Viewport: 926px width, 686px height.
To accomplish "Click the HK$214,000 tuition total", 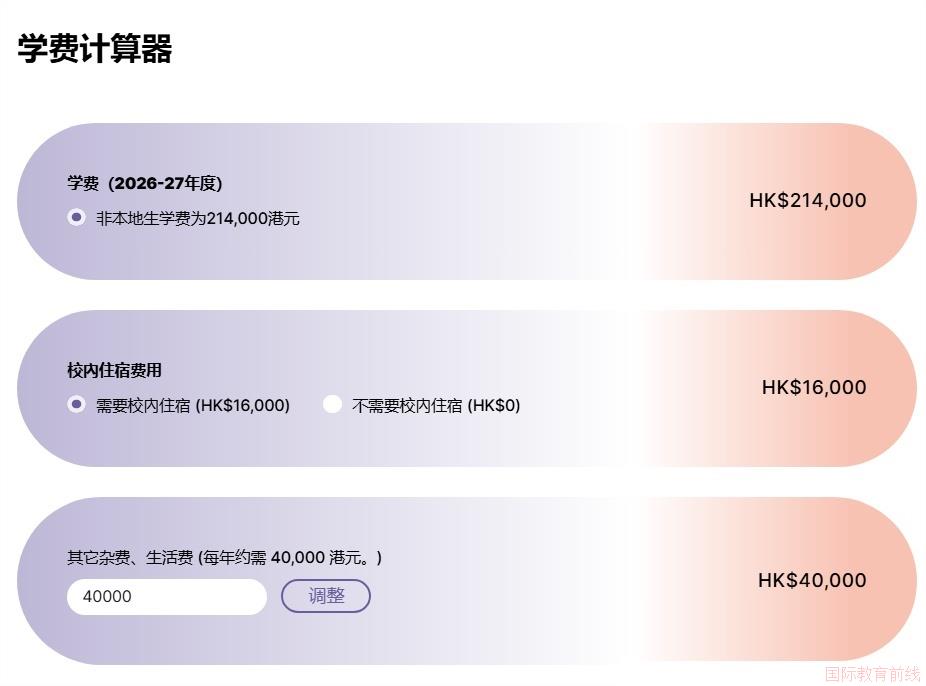I will click(807, 200).
